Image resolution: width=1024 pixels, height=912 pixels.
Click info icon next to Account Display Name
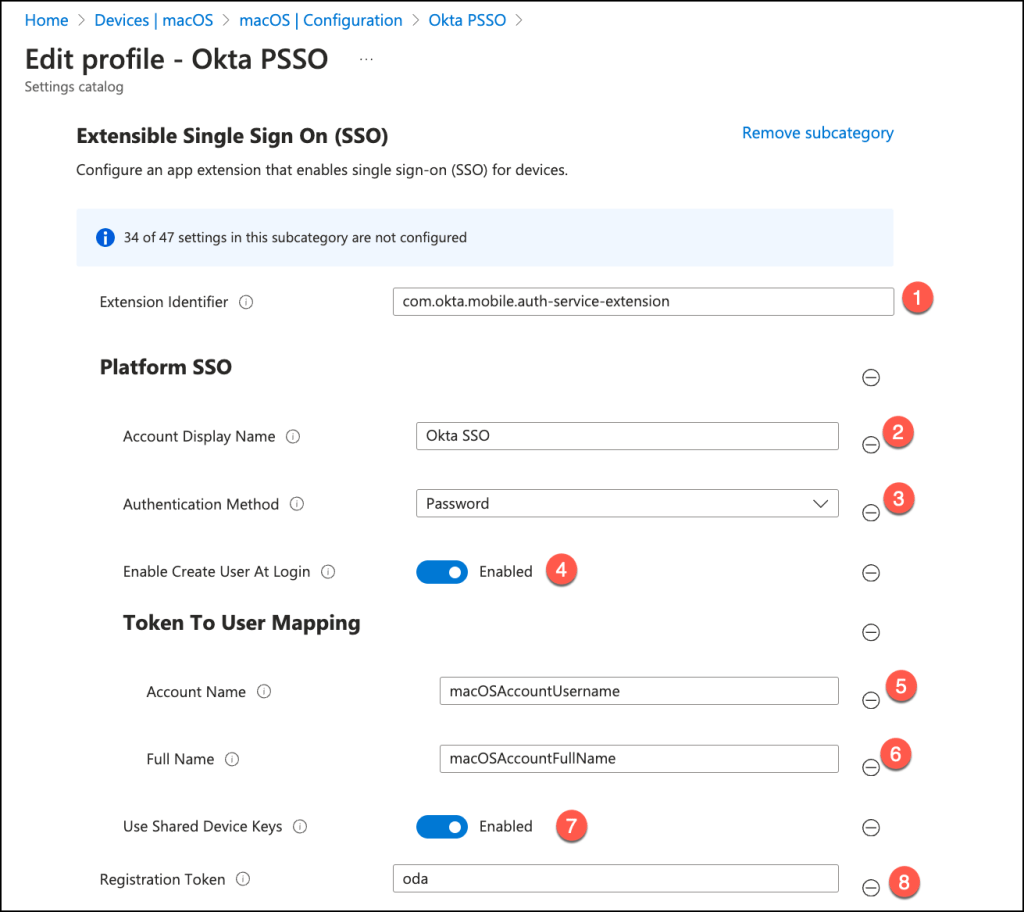[x=293, y=436]
